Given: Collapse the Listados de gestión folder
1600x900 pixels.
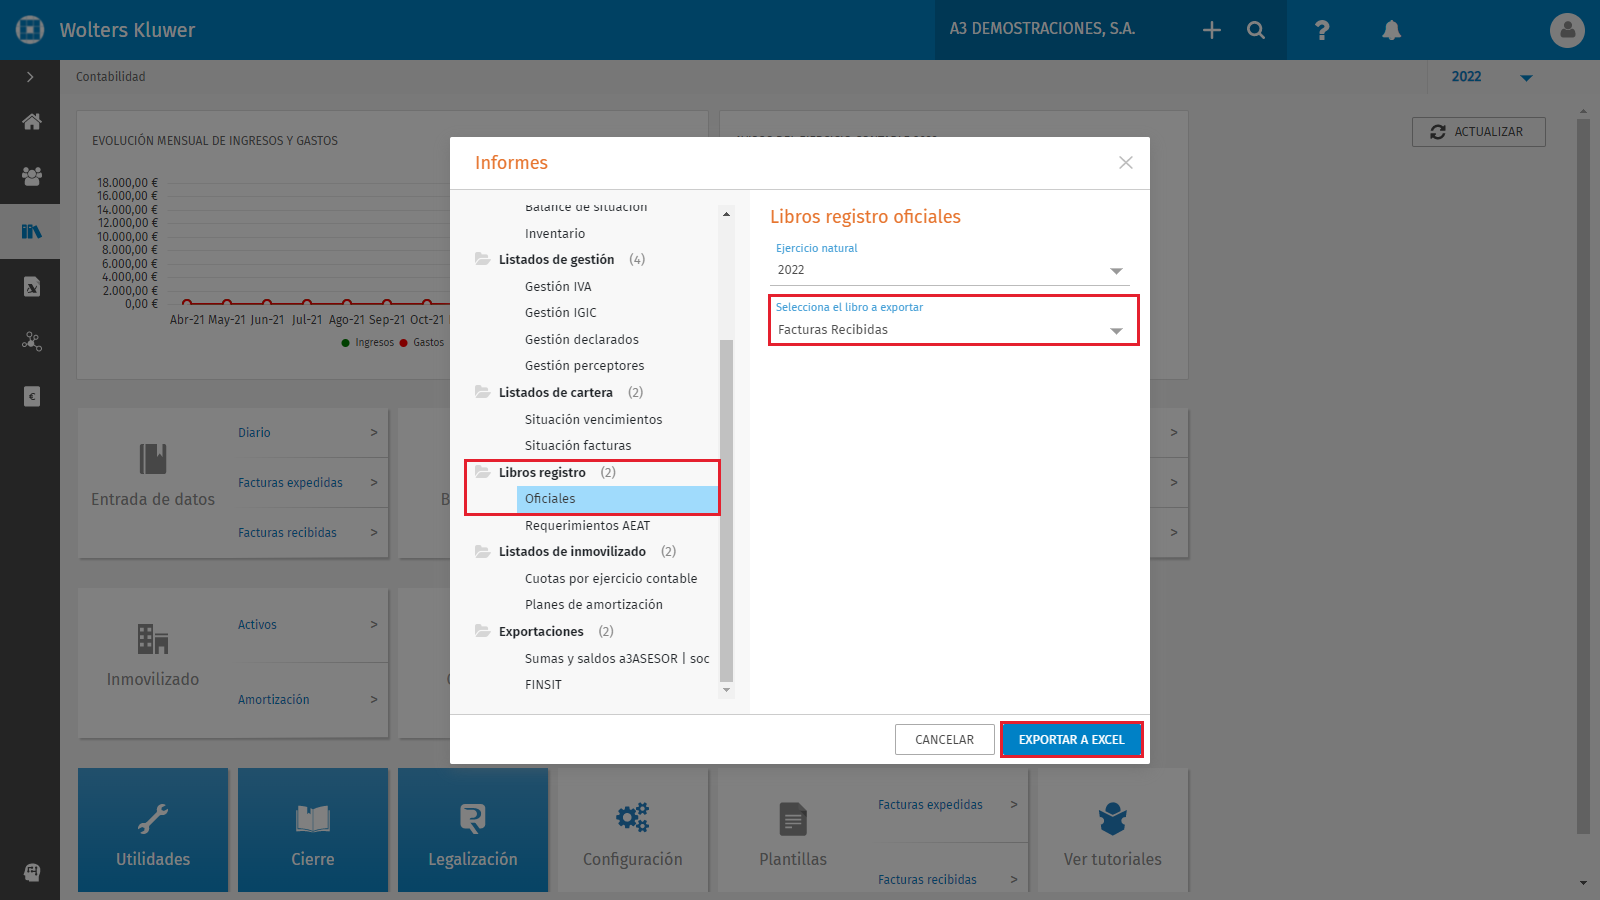Looking at the screenshot, I should pyautogui.click(x=482, y=259).
